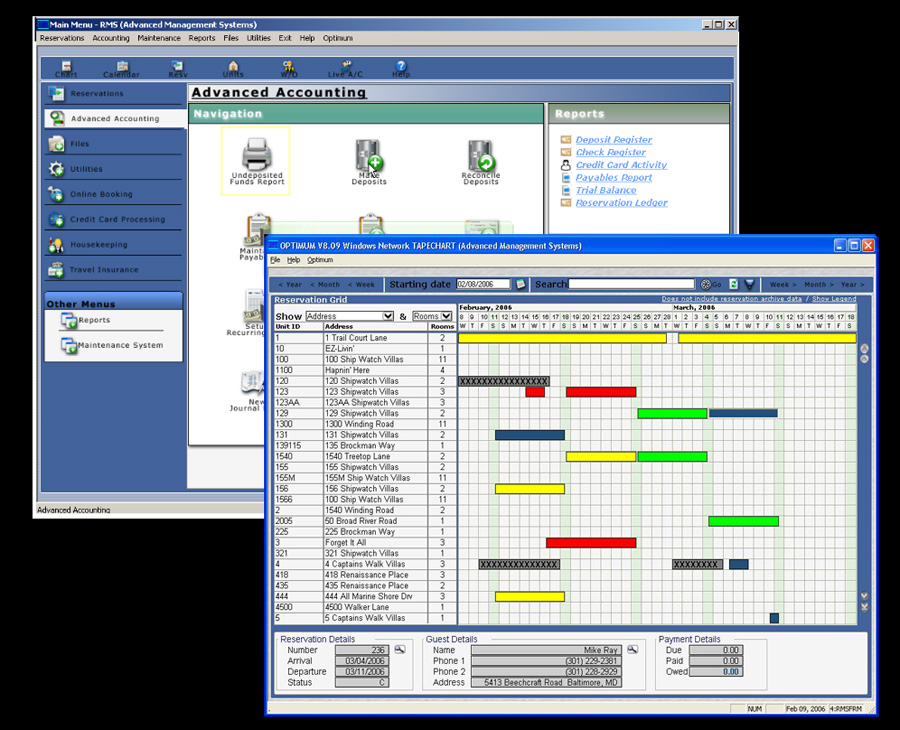Open the Chart toolbar icon
The height and width of the screenshot is (730, 900).
[66, 68]
